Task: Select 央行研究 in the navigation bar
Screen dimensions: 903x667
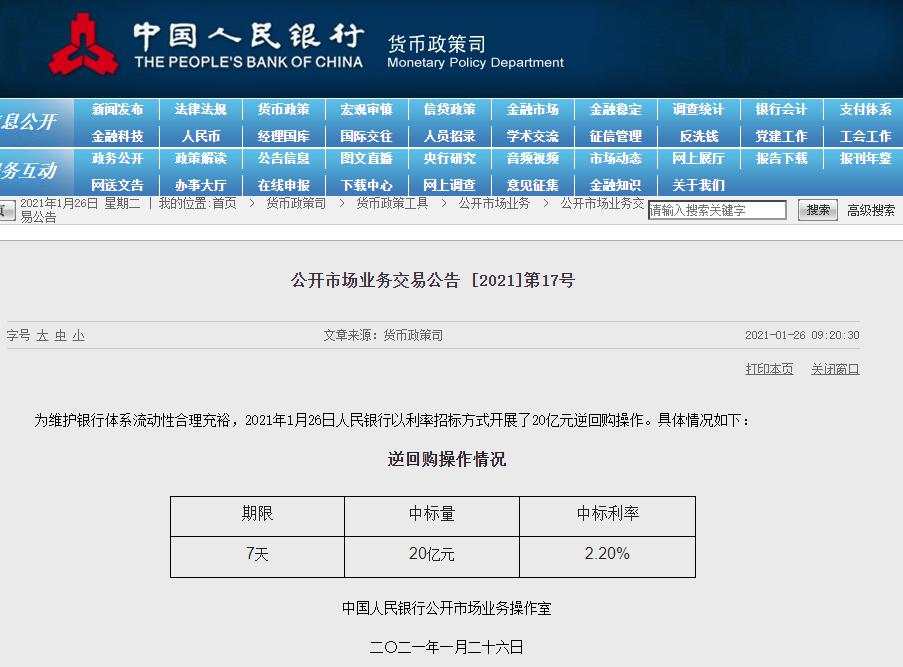Action: tap(449, 158)
